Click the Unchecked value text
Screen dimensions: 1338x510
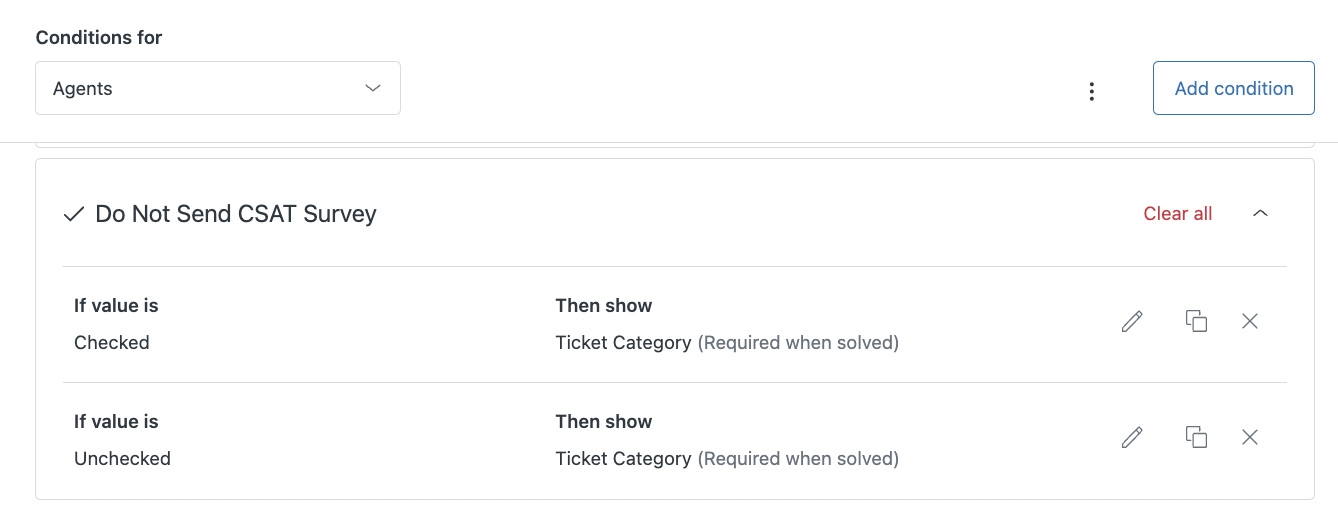coord(122,459)
